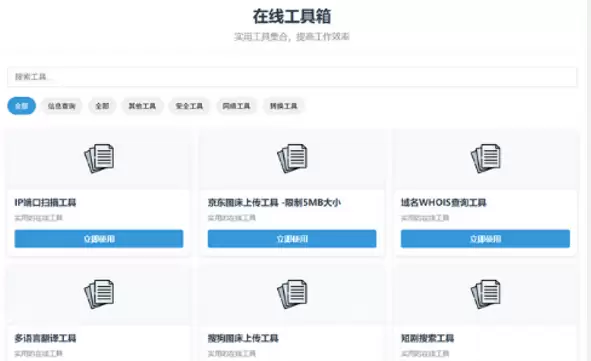The height and width of the screenshot is (361, 591).
Task: Click 立即使用 under 域名WHOIS查询工具
Action: (x=485, y=239)
